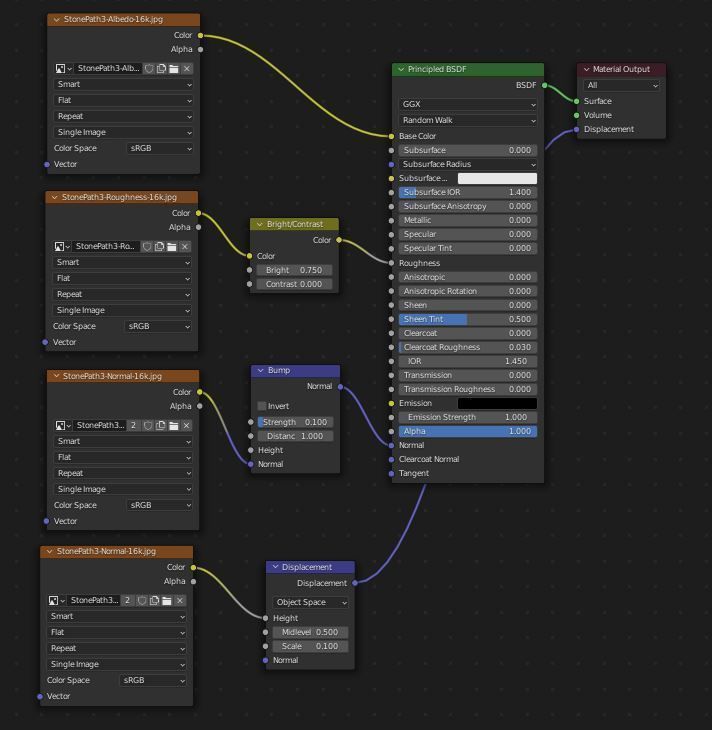Collapse the StonePath3-Roughness-16k.jpg node
The height and width of the screenshot is (730, 712).
tap(54, 197)
